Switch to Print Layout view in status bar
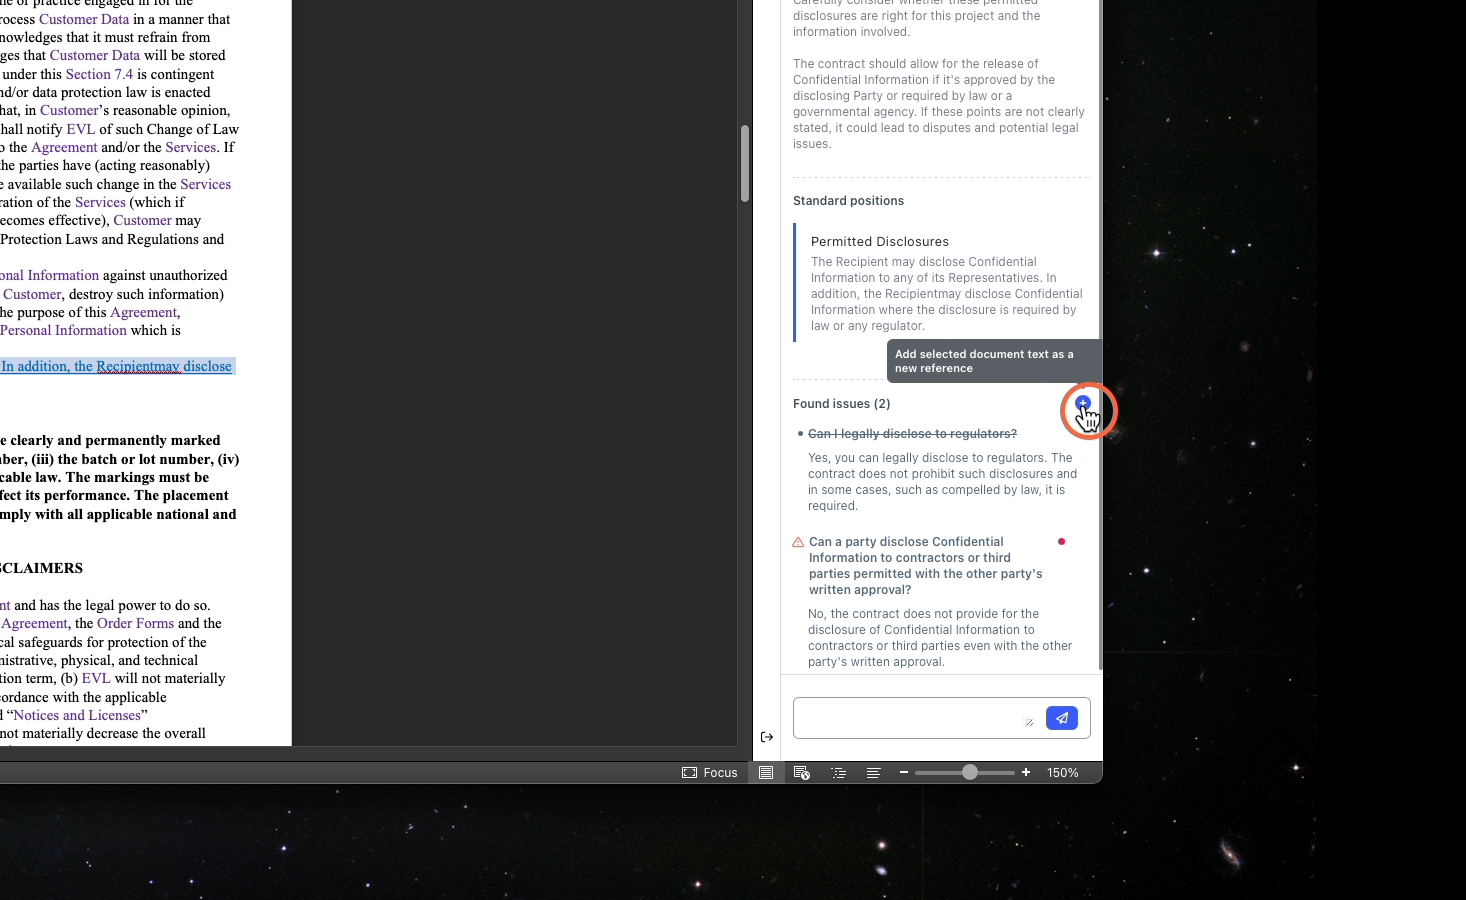 (x=766, y=772)
